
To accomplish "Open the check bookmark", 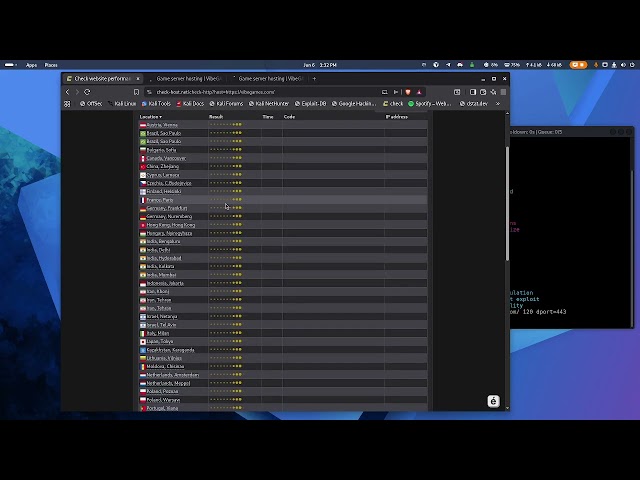I will pyautogui.click(x=393, y=104).
